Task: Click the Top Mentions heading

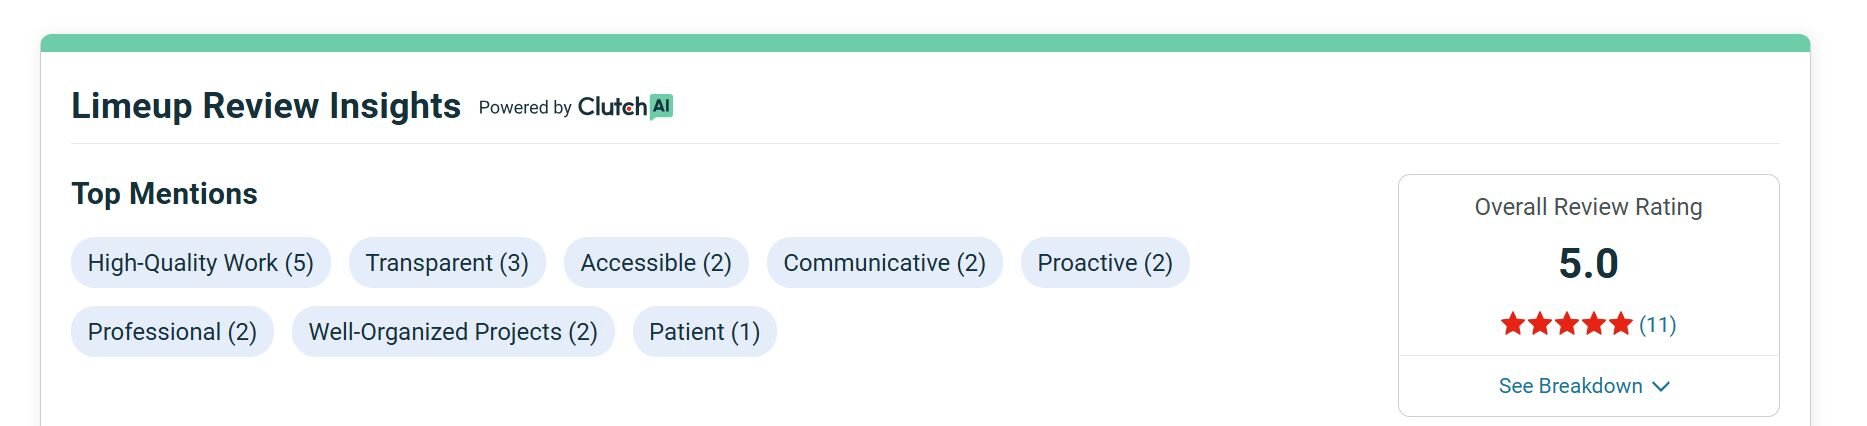Action: click(x=164, y=194)
